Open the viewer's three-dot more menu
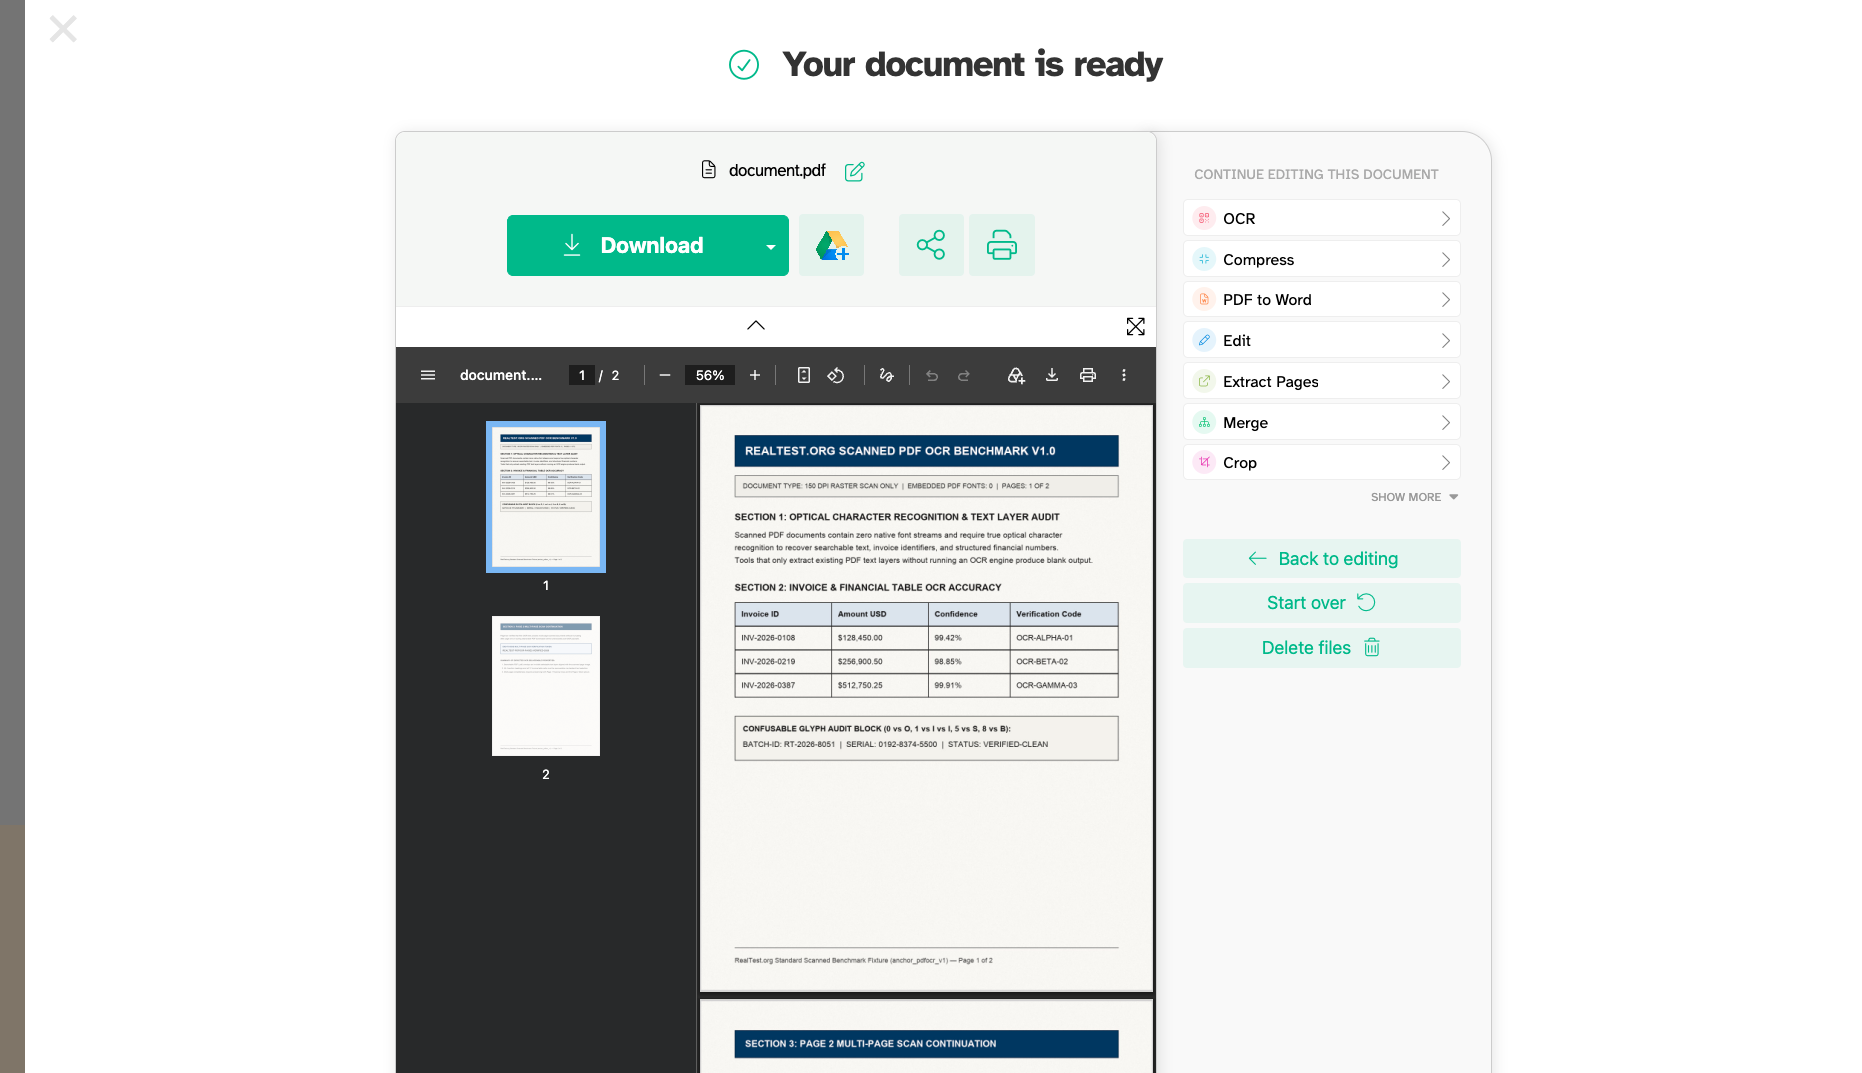 1124,375
